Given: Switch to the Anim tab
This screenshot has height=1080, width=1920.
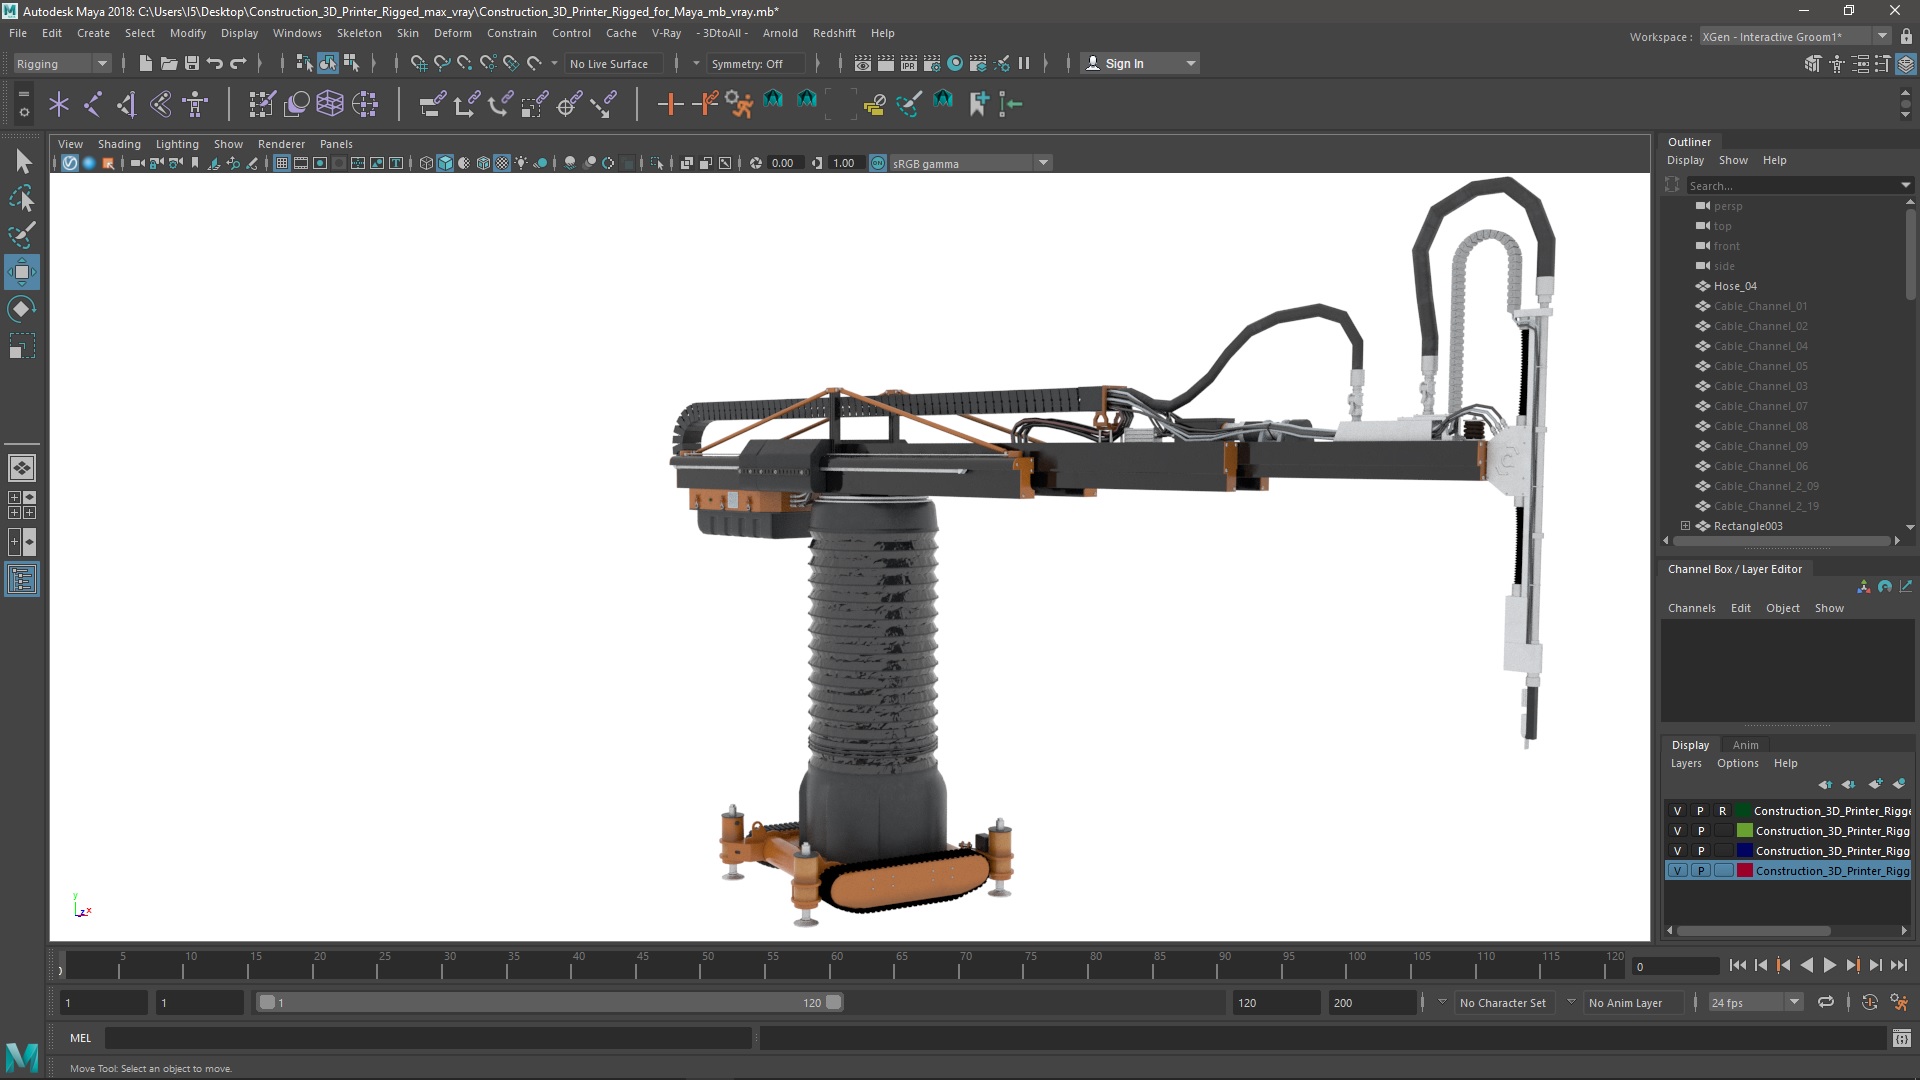Looking at the screenshot, I should 1745,744.
